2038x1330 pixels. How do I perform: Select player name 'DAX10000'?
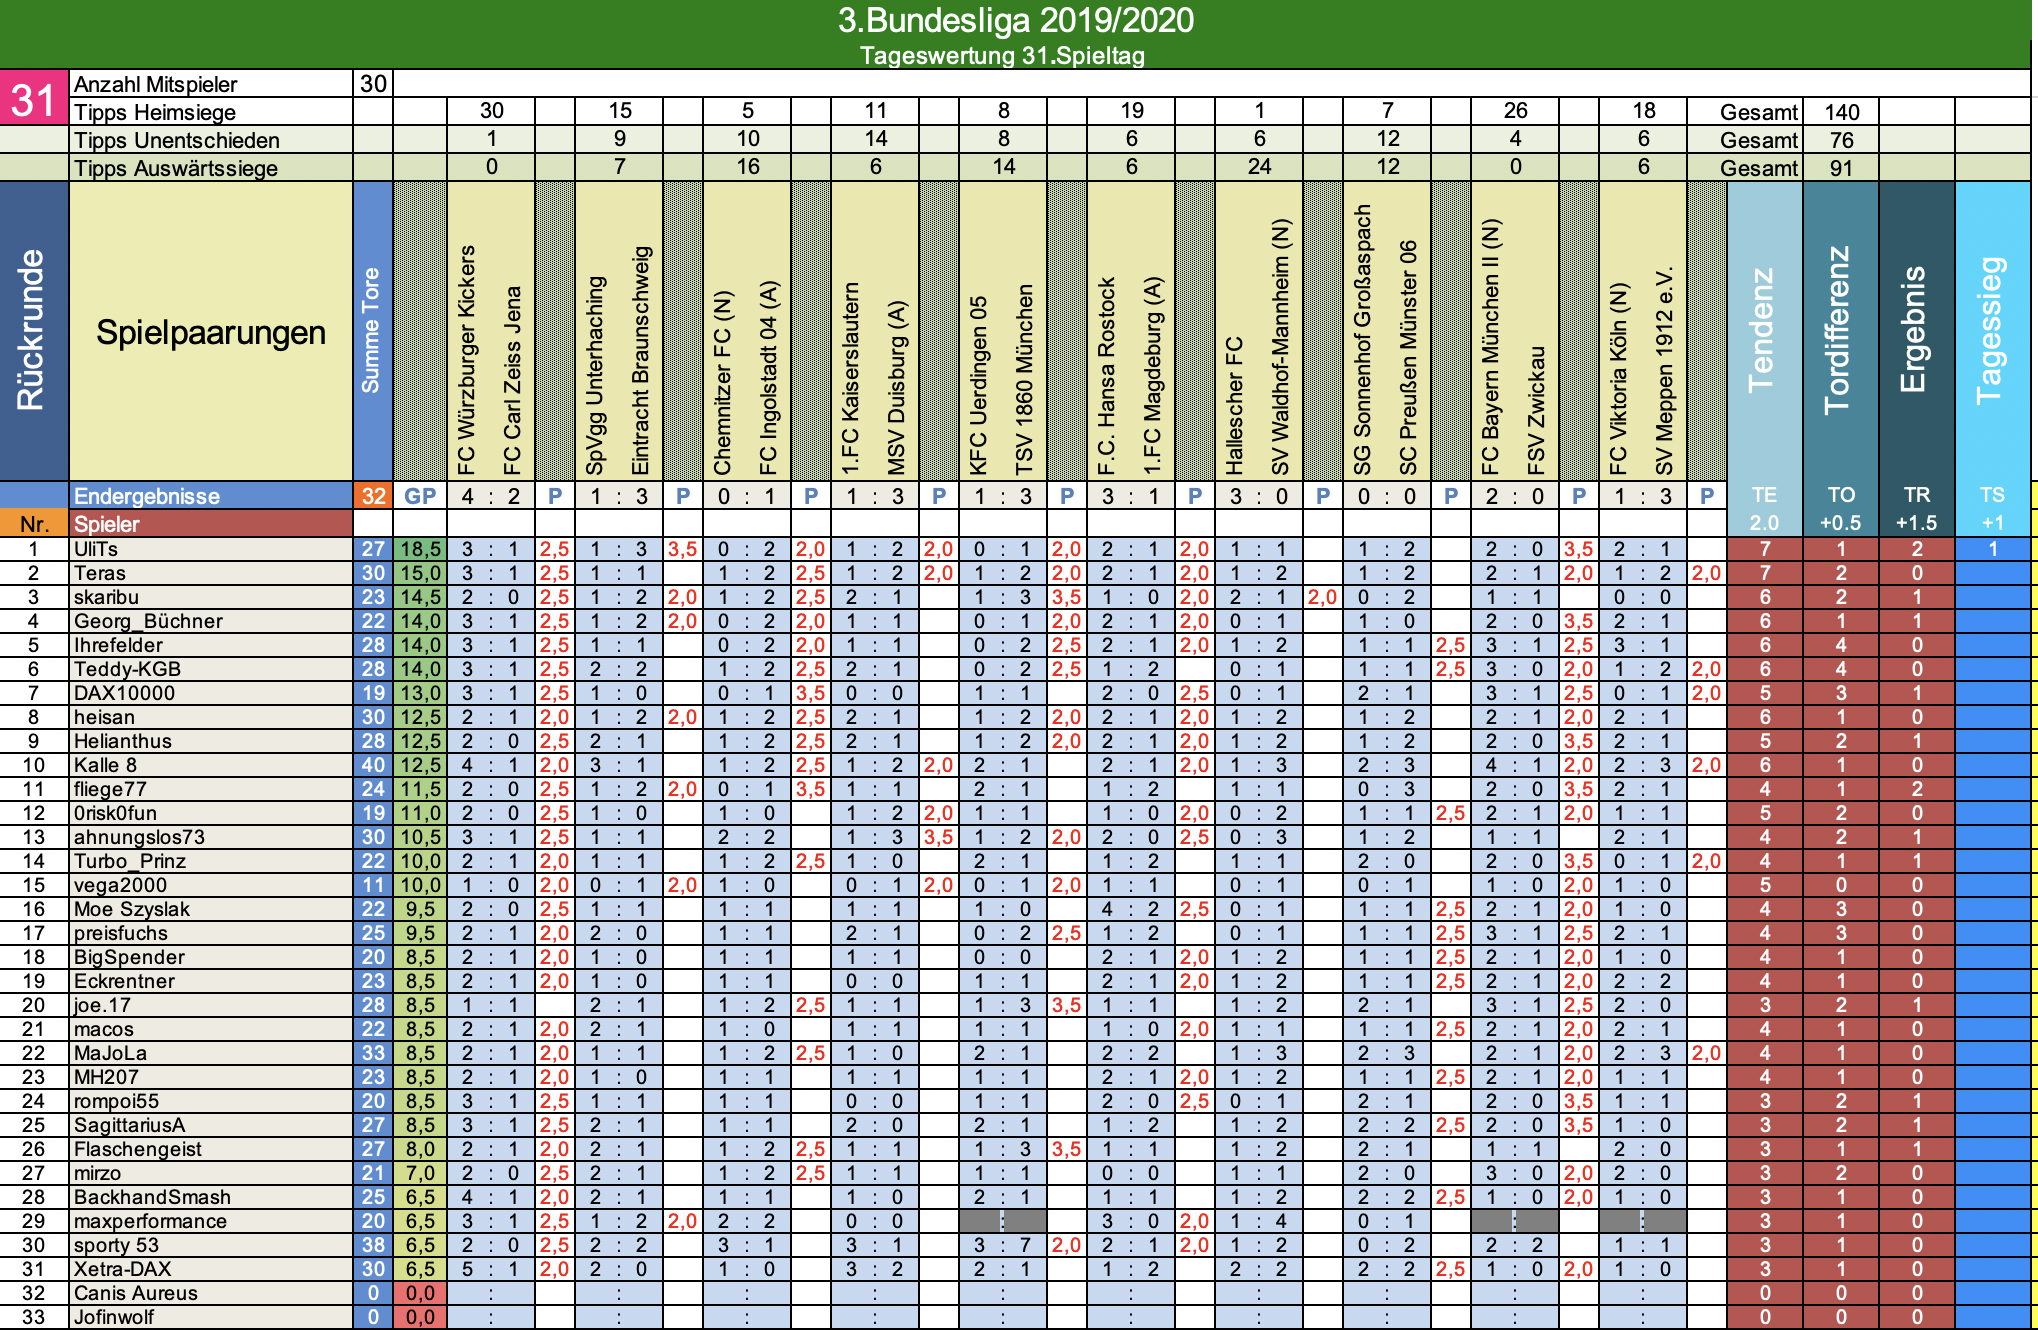(x=124, y=693)
